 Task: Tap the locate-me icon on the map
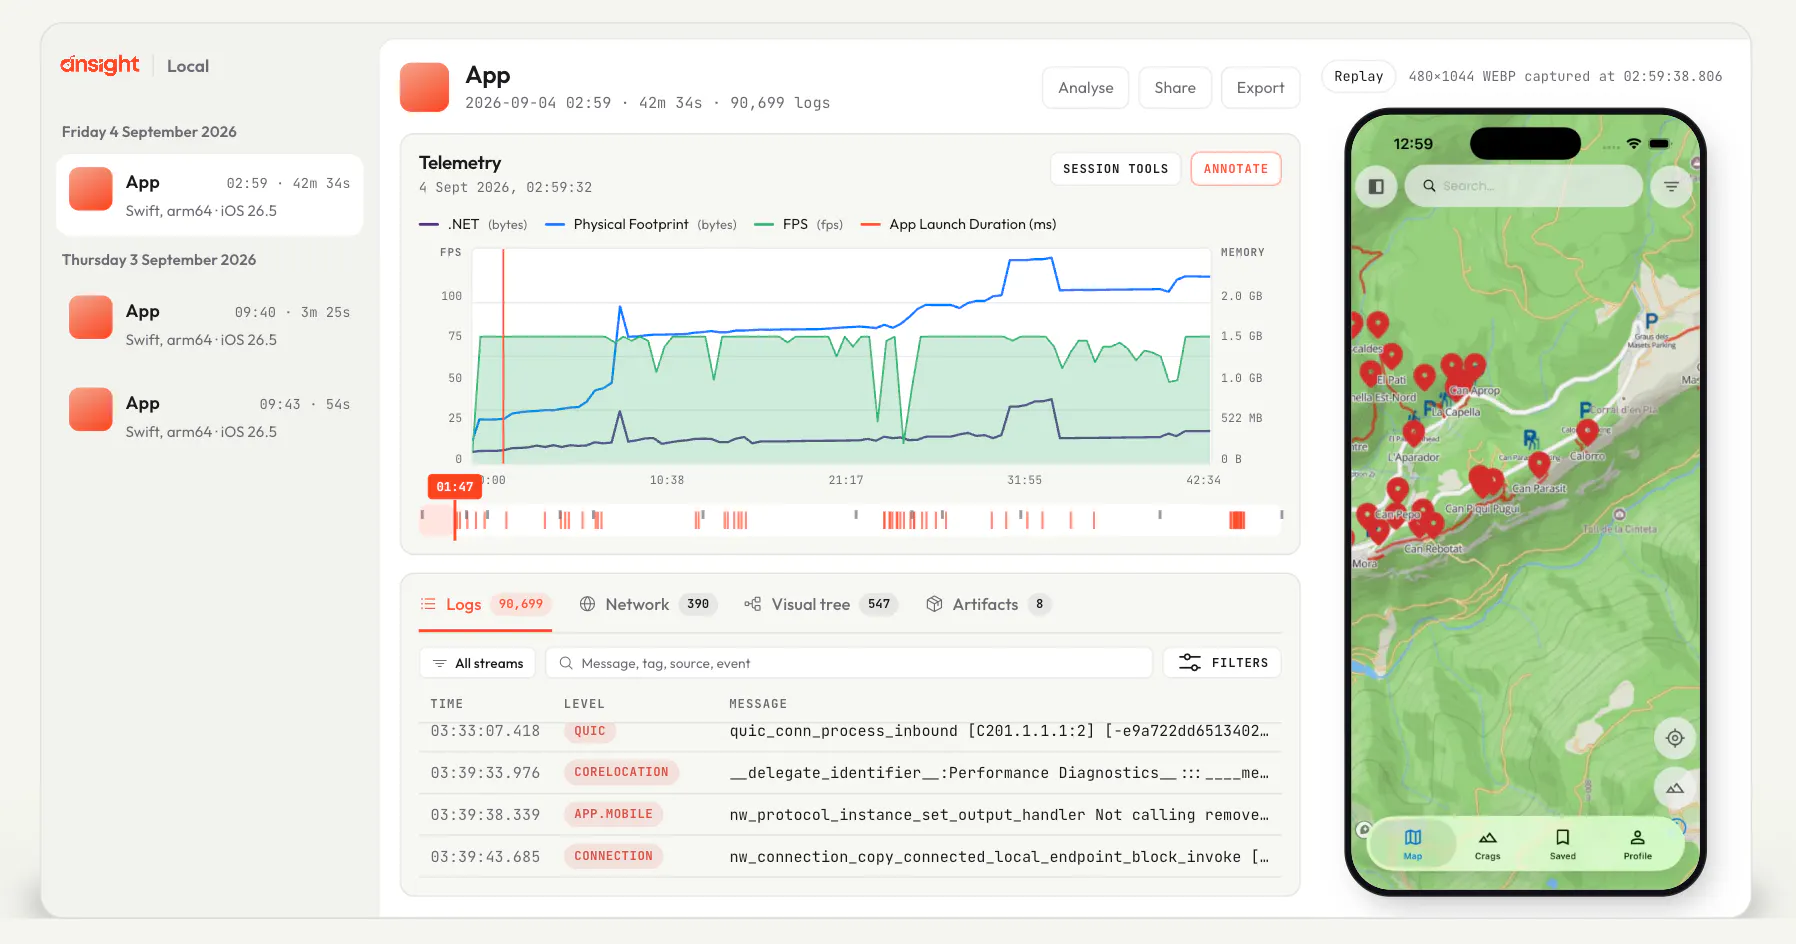coord(1674,738)
